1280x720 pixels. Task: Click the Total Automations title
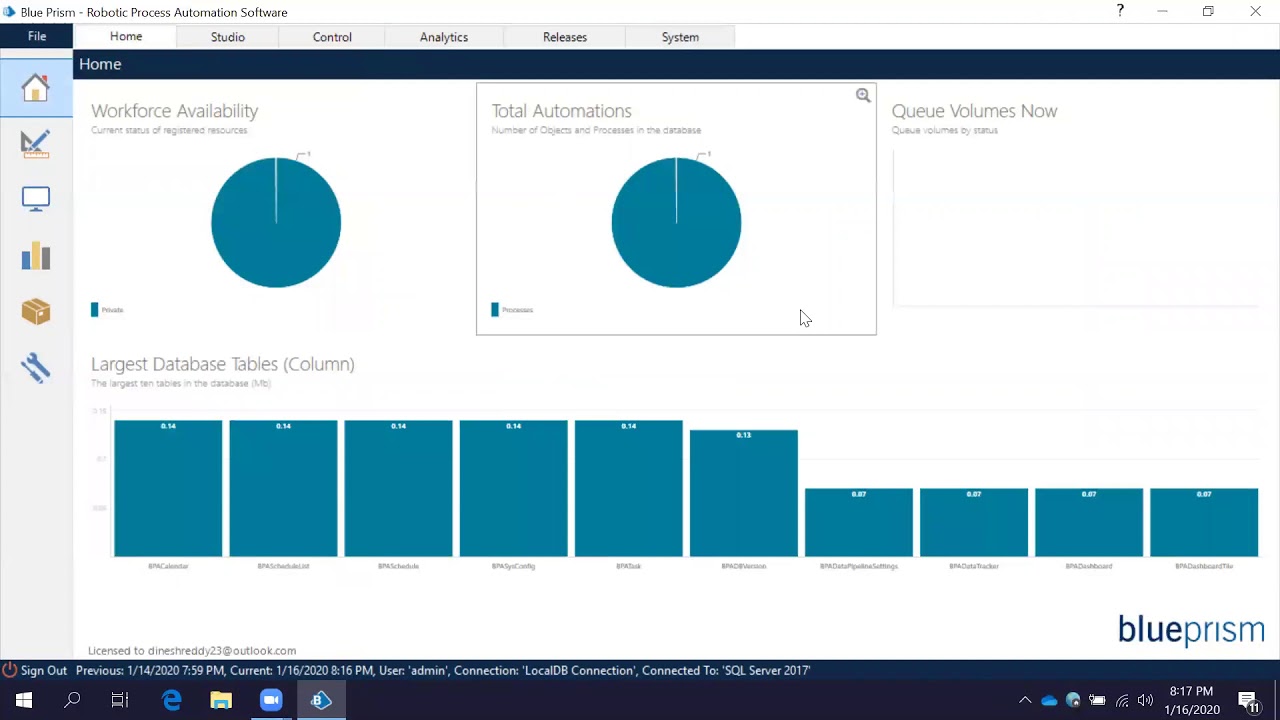coord(562,111)
